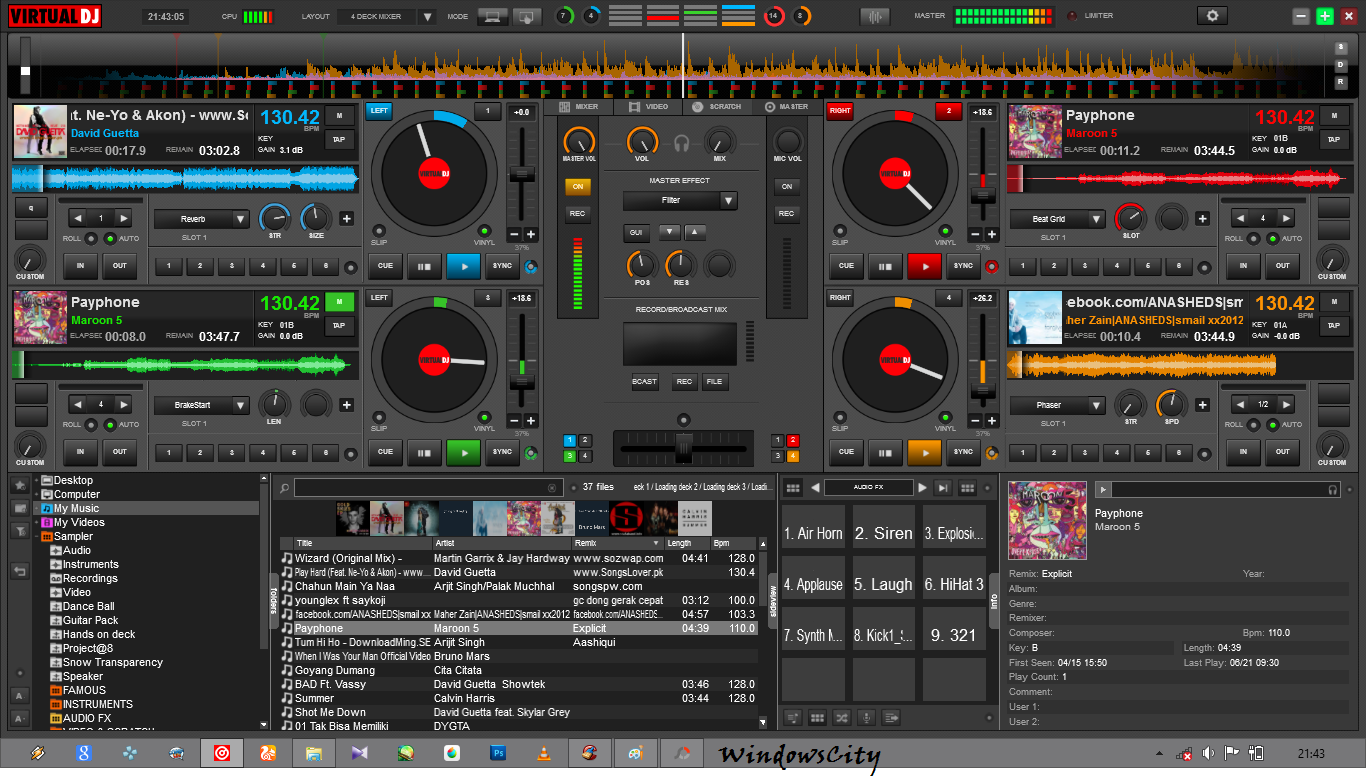
Task: Open the Phaser effect dropdown
Action: 1096,405
